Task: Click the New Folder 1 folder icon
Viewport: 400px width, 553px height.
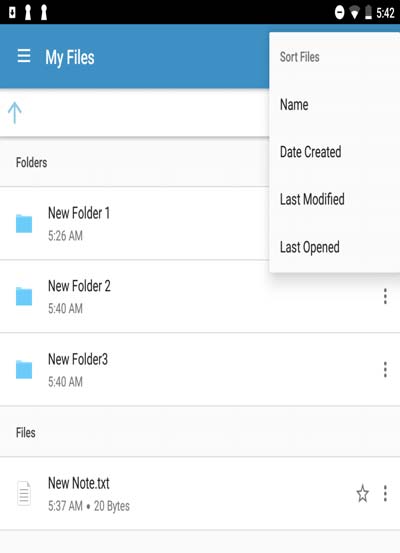Action: (24, 224)
